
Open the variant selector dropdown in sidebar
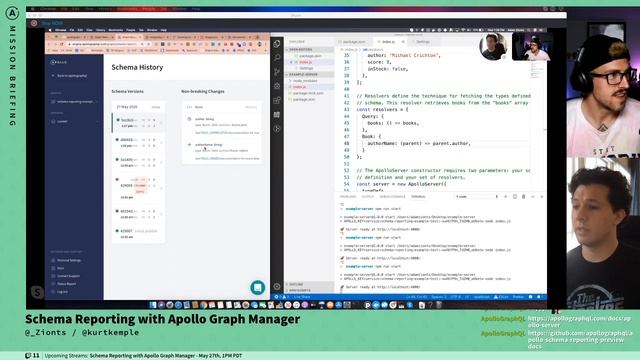point(75,121)
